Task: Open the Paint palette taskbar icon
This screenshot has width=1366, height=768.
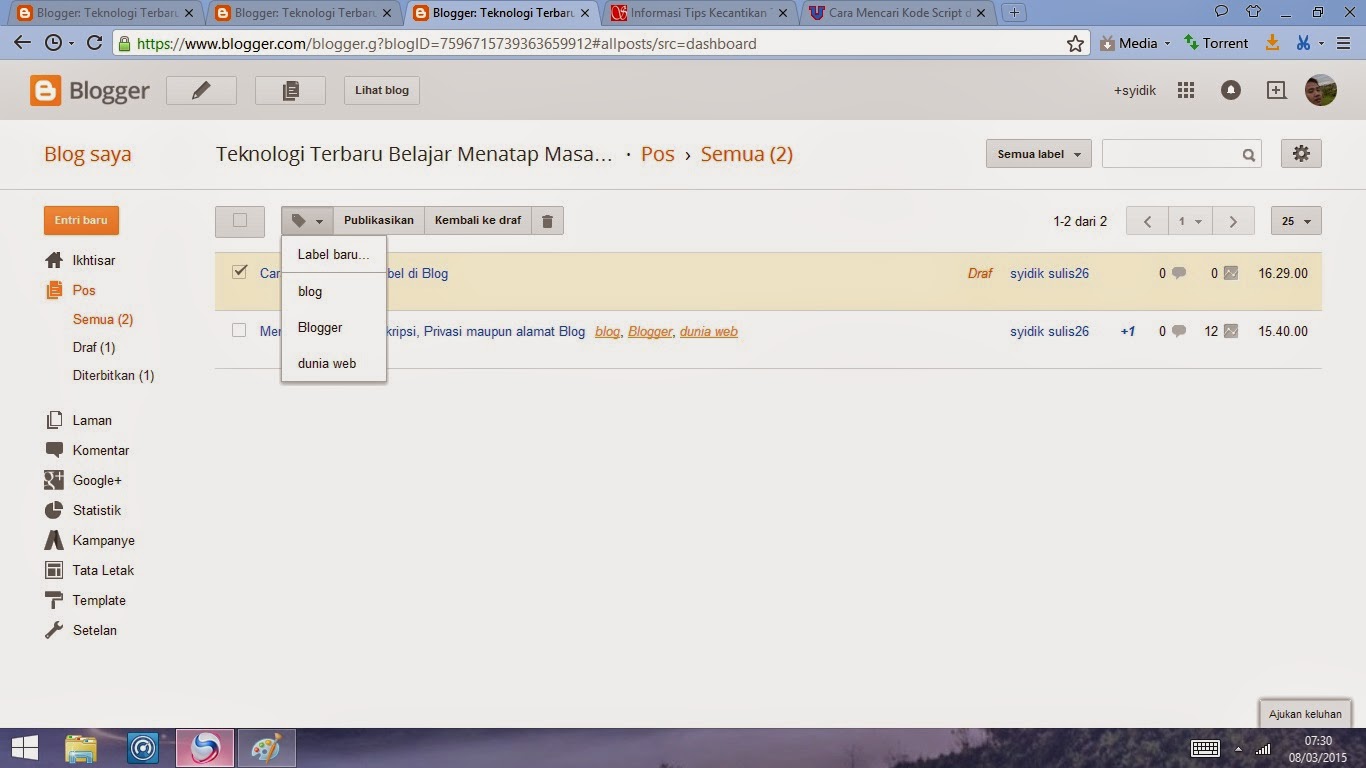Action: pos(266,748)
